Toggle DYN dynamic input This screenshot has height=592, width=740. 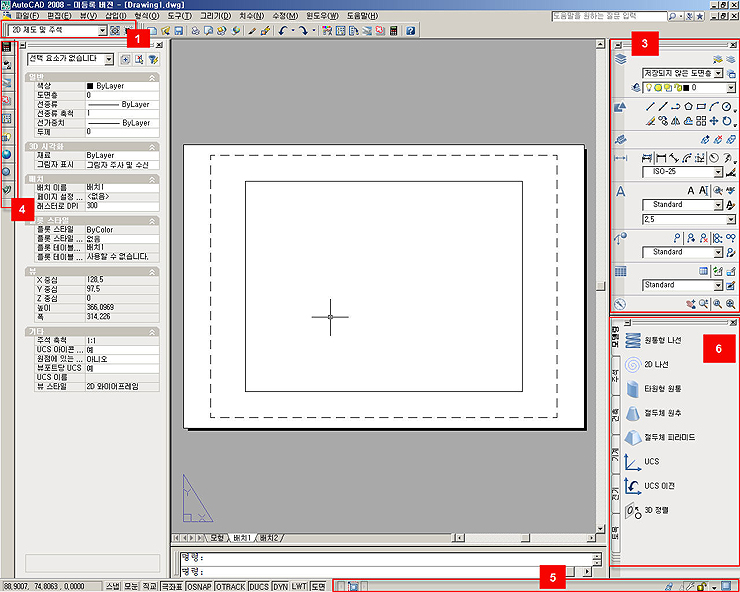(x=280, y=586)
